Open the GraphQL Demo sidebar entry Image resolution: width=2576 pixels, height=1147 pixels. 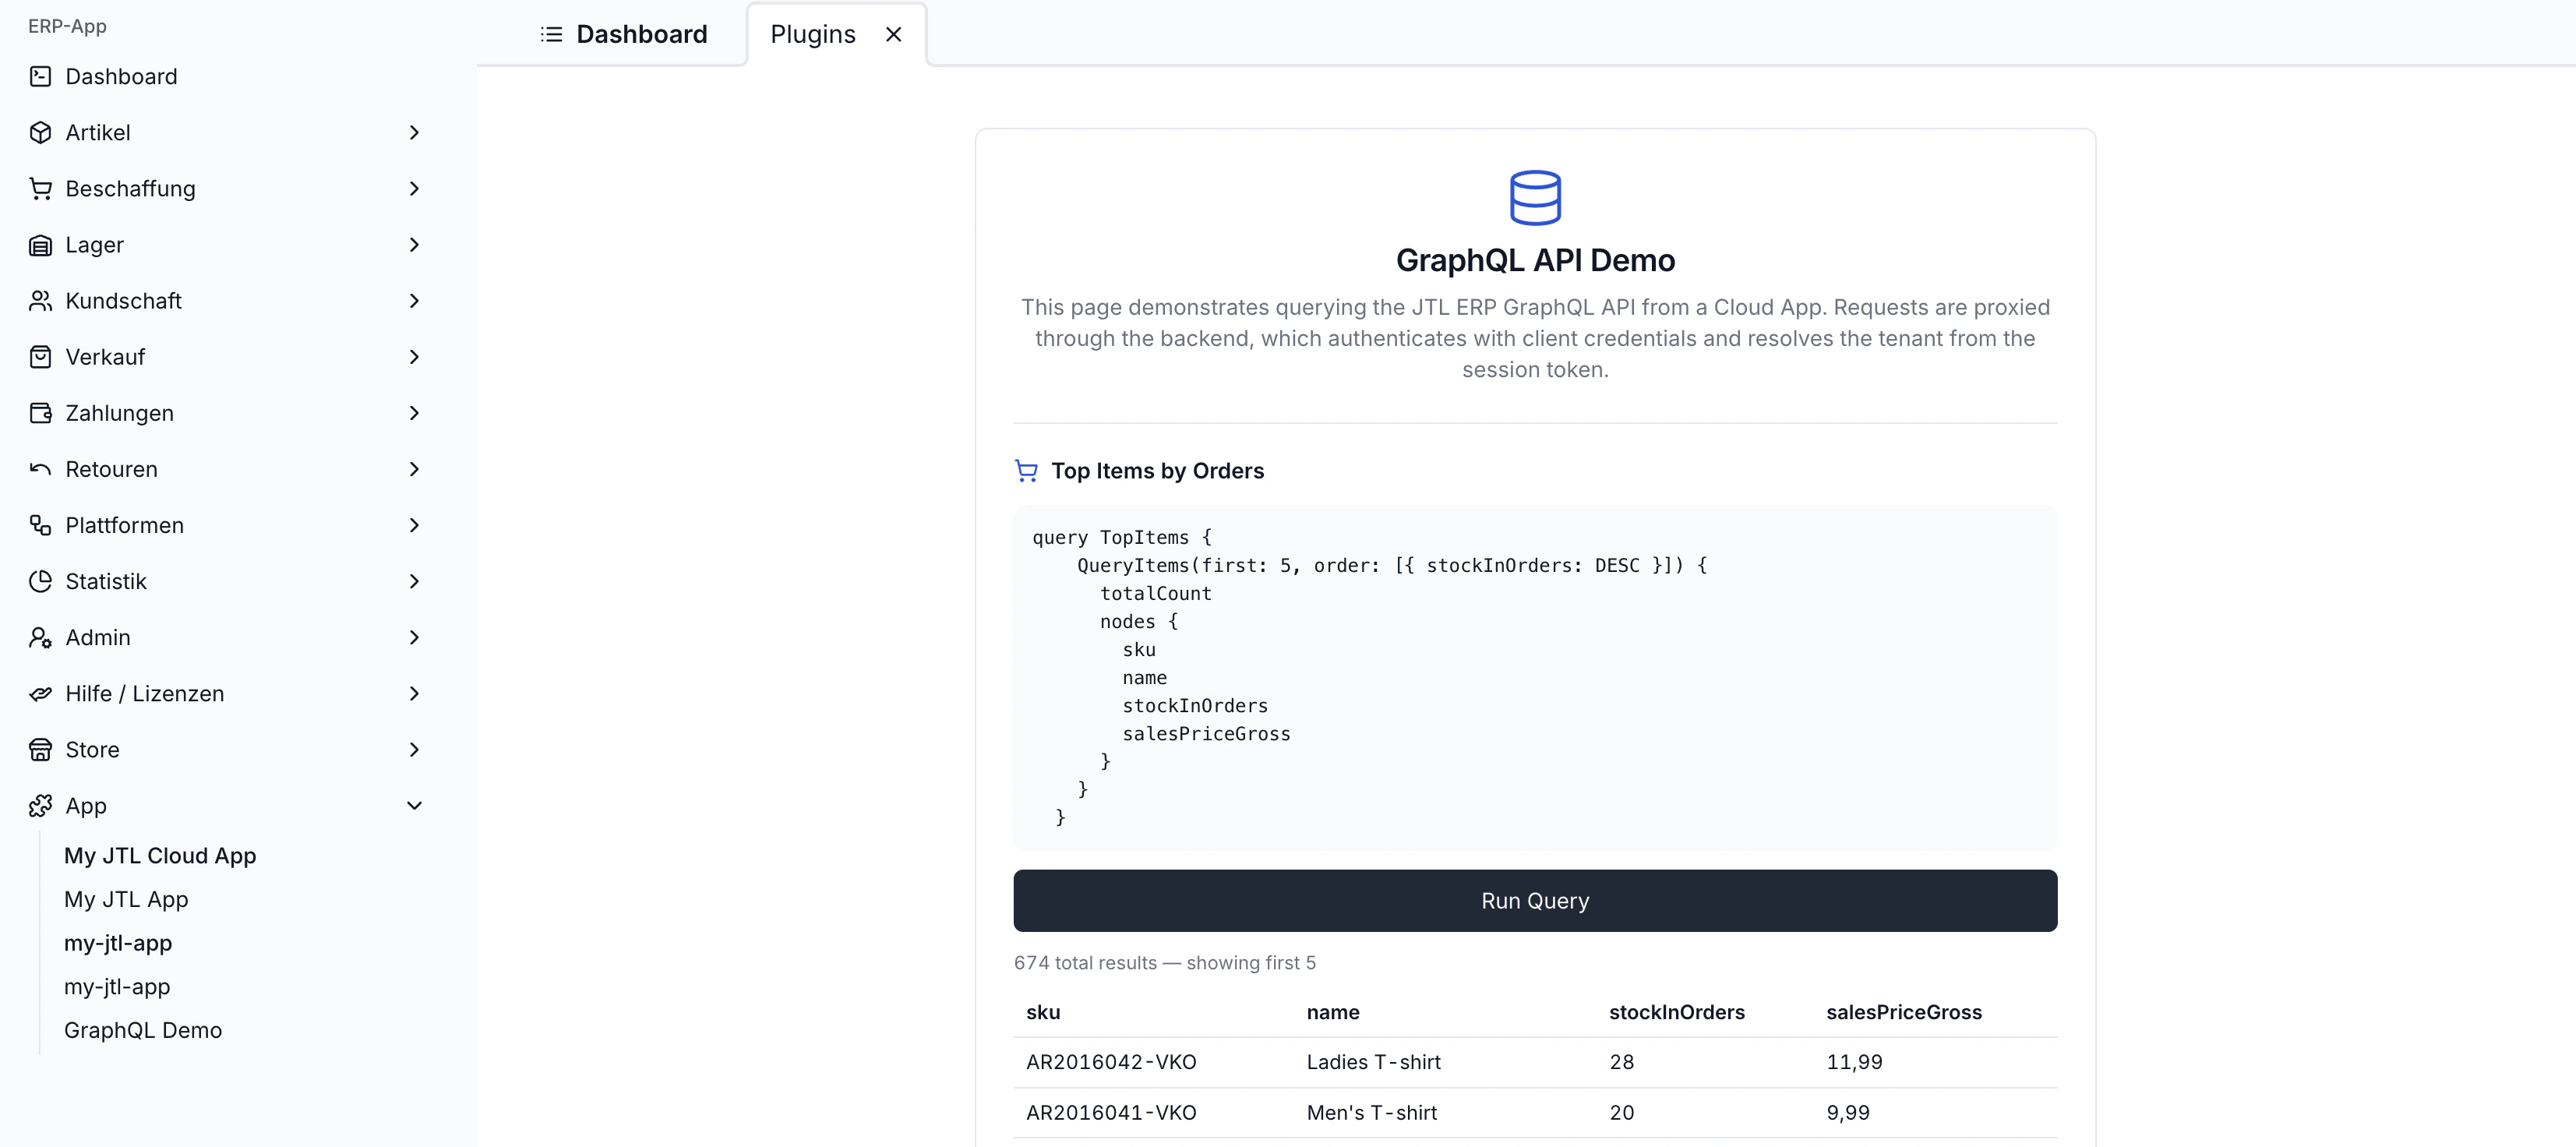(x=143, y=1030)
